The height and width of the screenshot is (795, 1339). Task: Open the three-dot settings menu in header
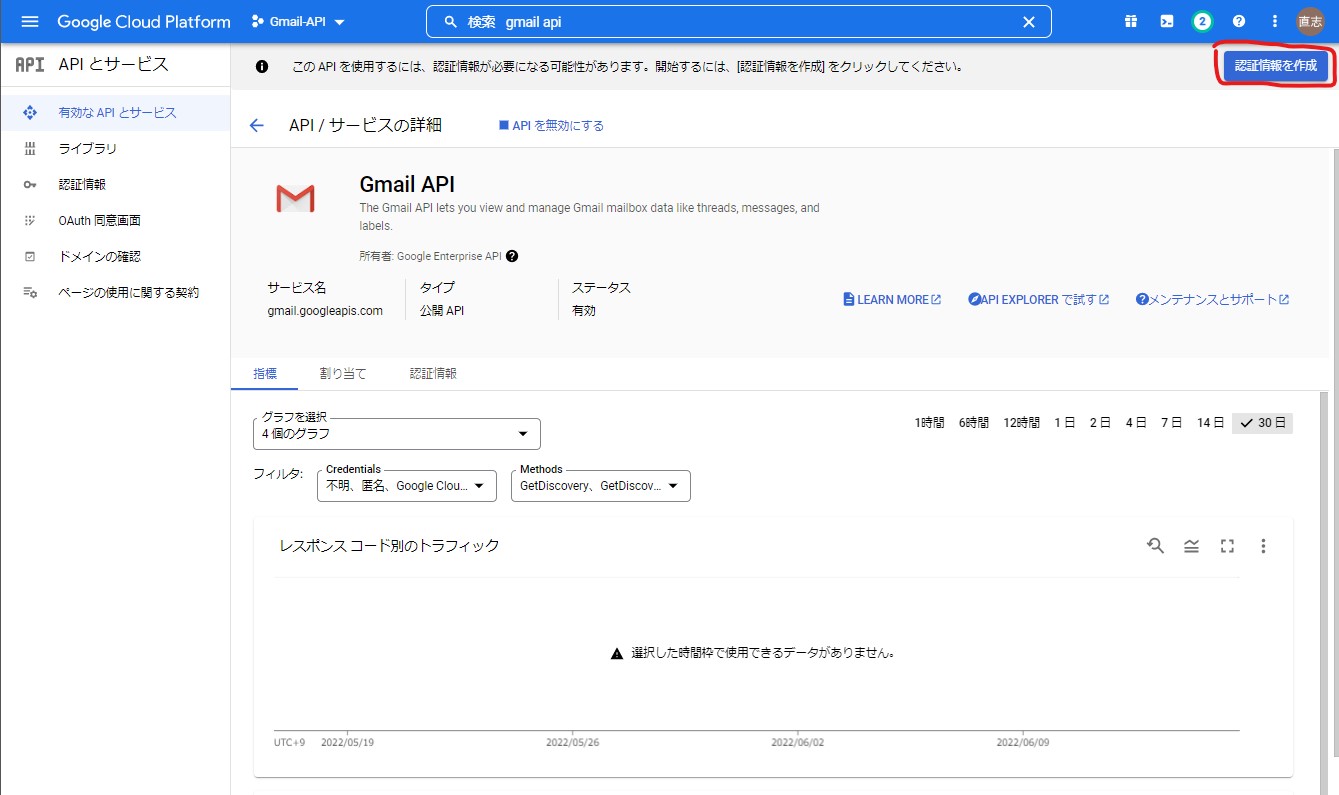tap(1274, 21)
